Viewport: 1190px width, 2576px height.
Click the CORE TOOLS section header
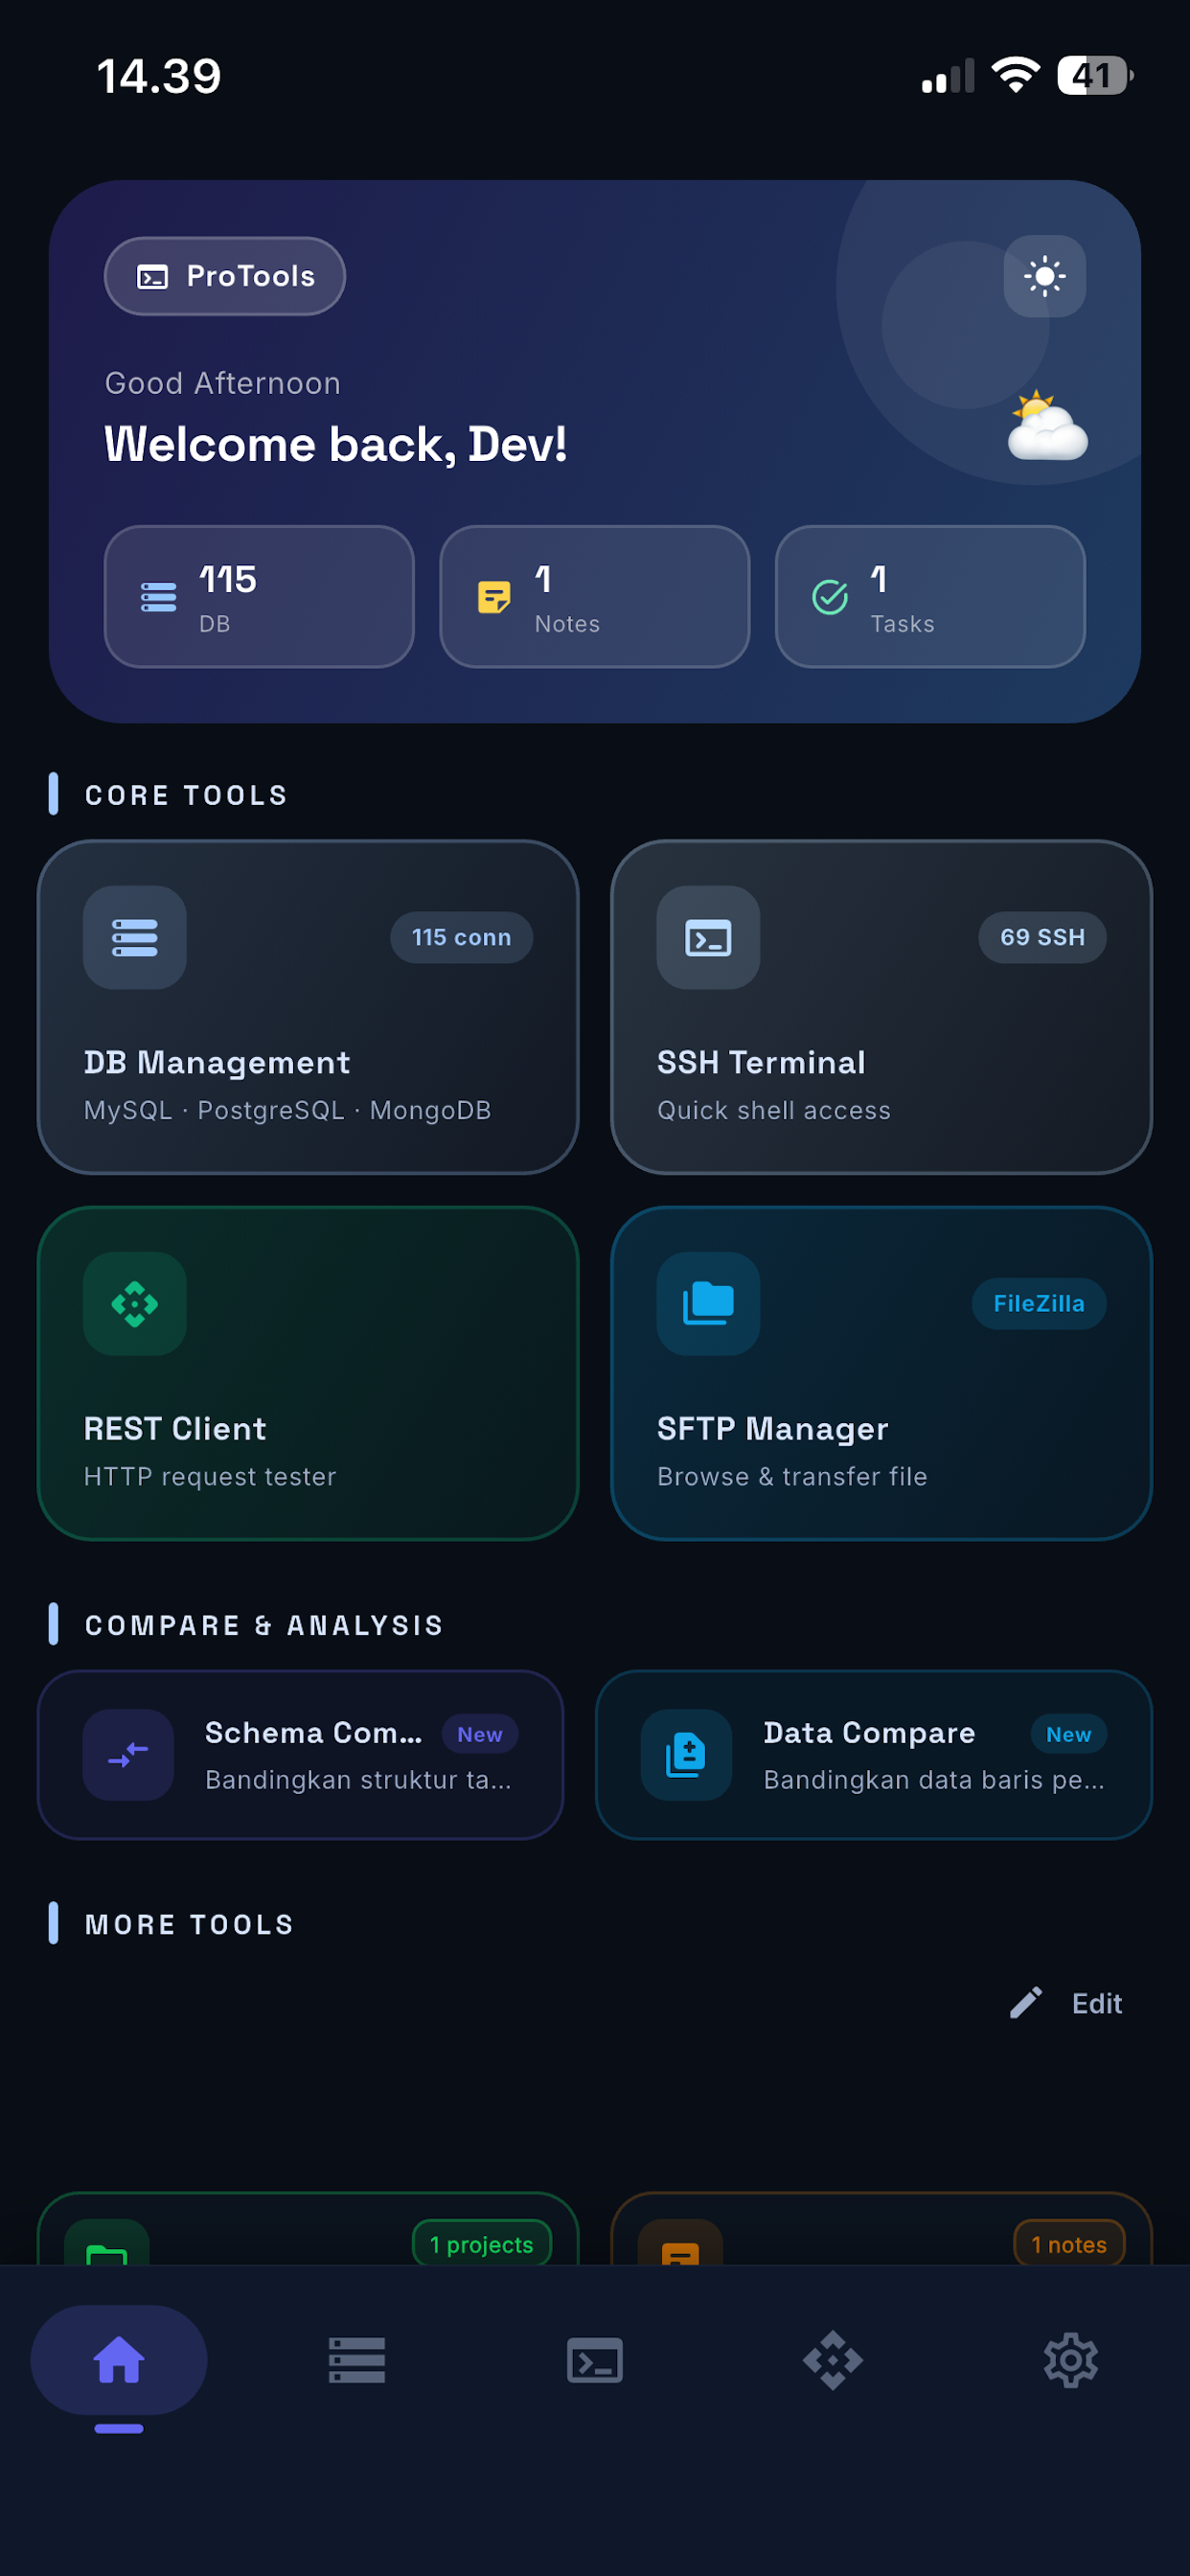click(187, 795)
